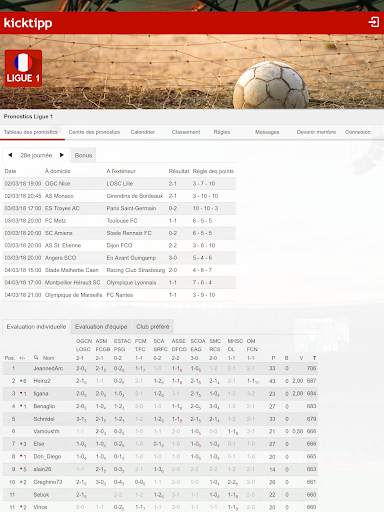
Task: Click the ESTAC PSG column header
Action: tap(122, 349)
